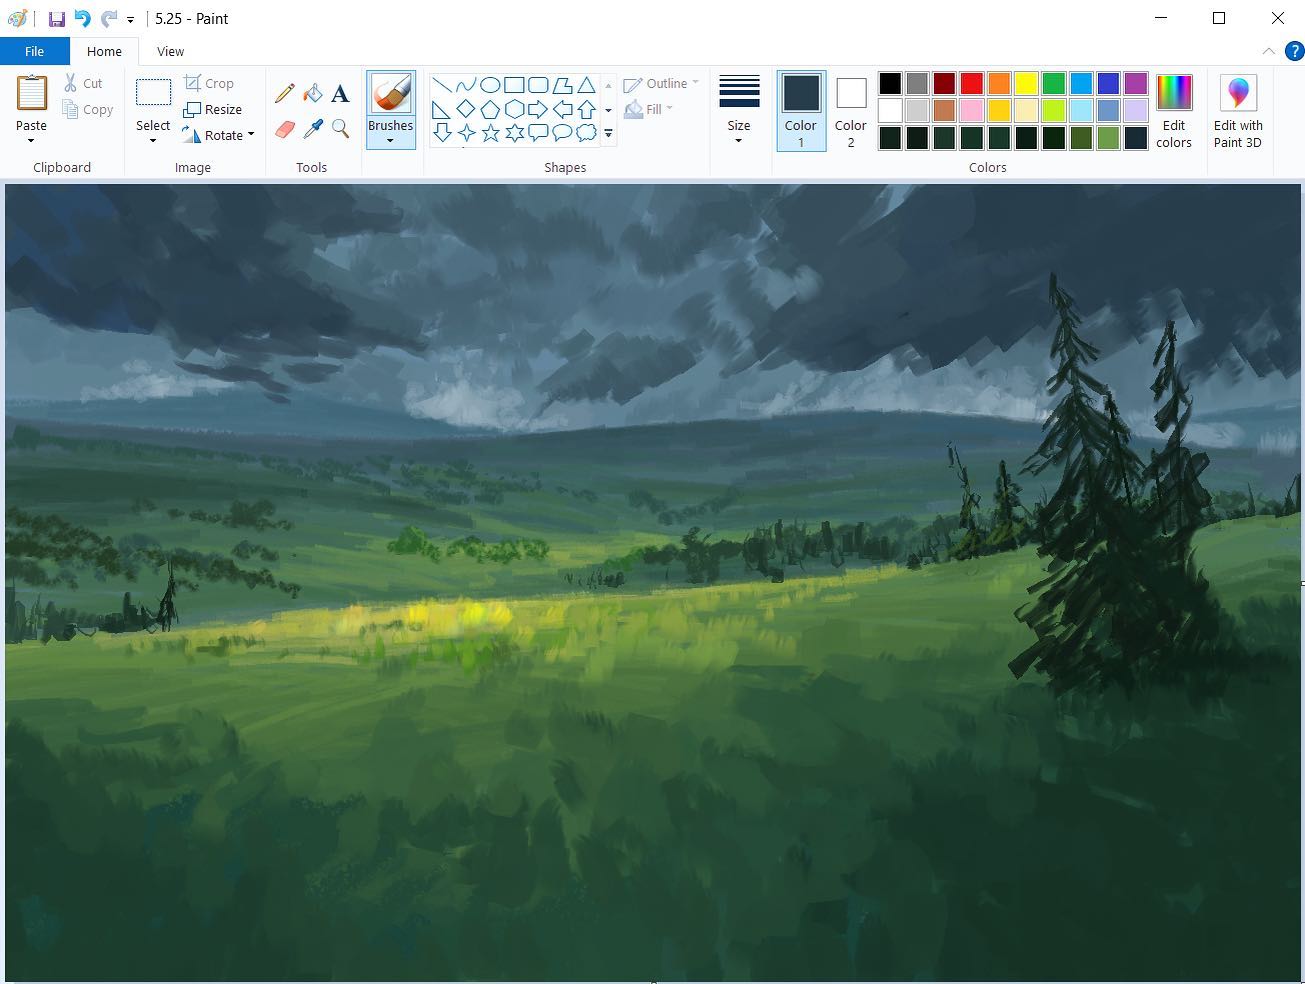The height and width of the screenshot is (984, 1305).
Task: Click the Save icon in title bar
Action: pyautogui.click(x=57, y=19)
